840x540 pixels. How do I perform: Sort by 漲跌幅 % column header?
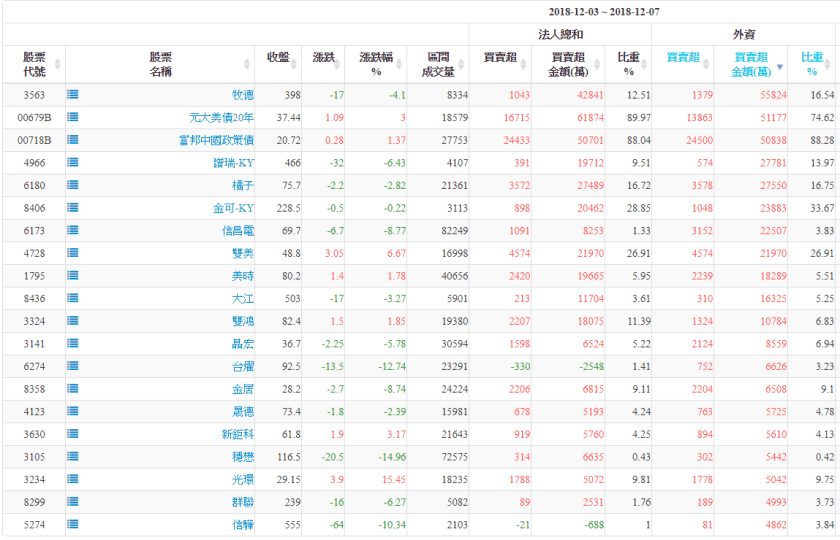(x=376, y=64)
